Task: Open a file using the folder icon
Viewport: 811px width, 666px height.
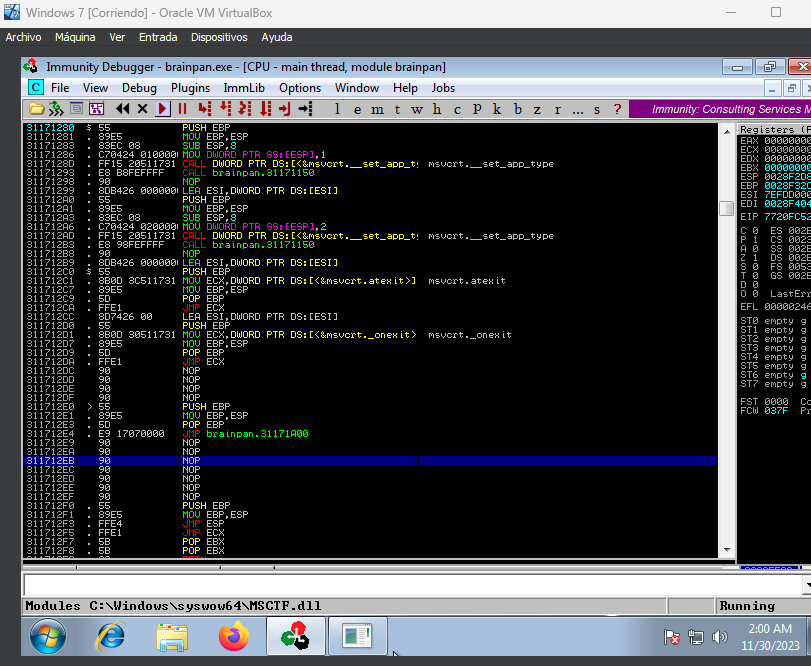Action: click(36, 109)
